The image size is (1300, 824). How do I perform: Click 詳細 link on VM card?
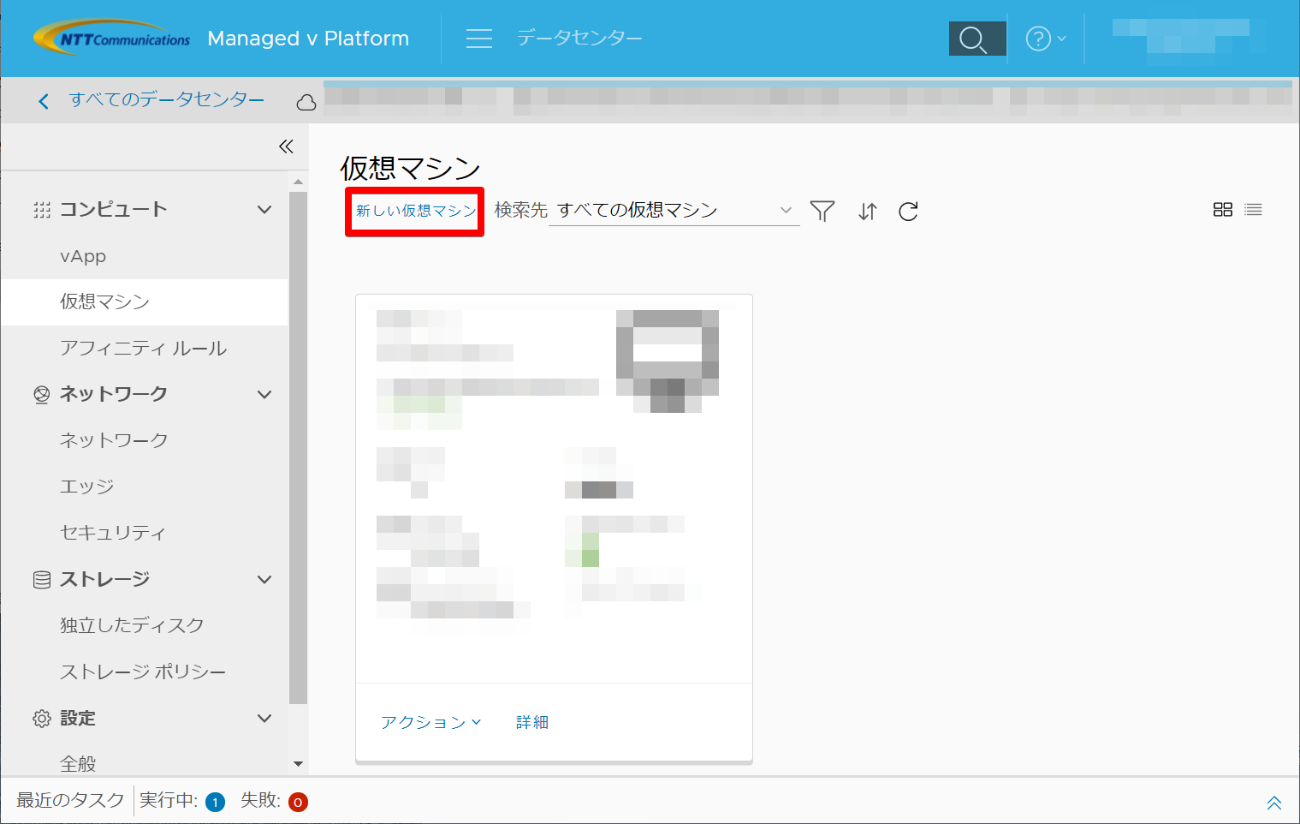[532, 722]
